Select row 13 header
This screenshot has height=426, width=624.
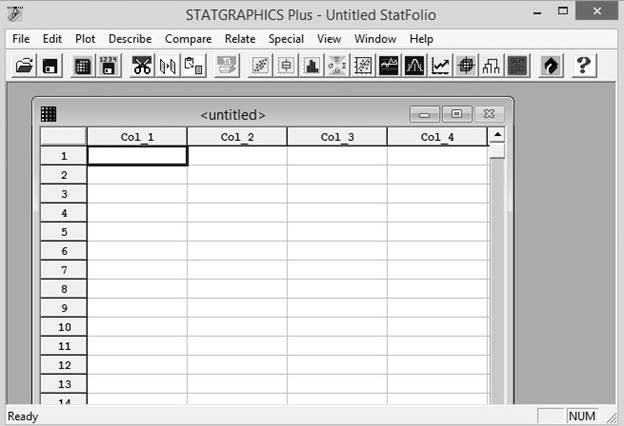[x=64, y=384]
